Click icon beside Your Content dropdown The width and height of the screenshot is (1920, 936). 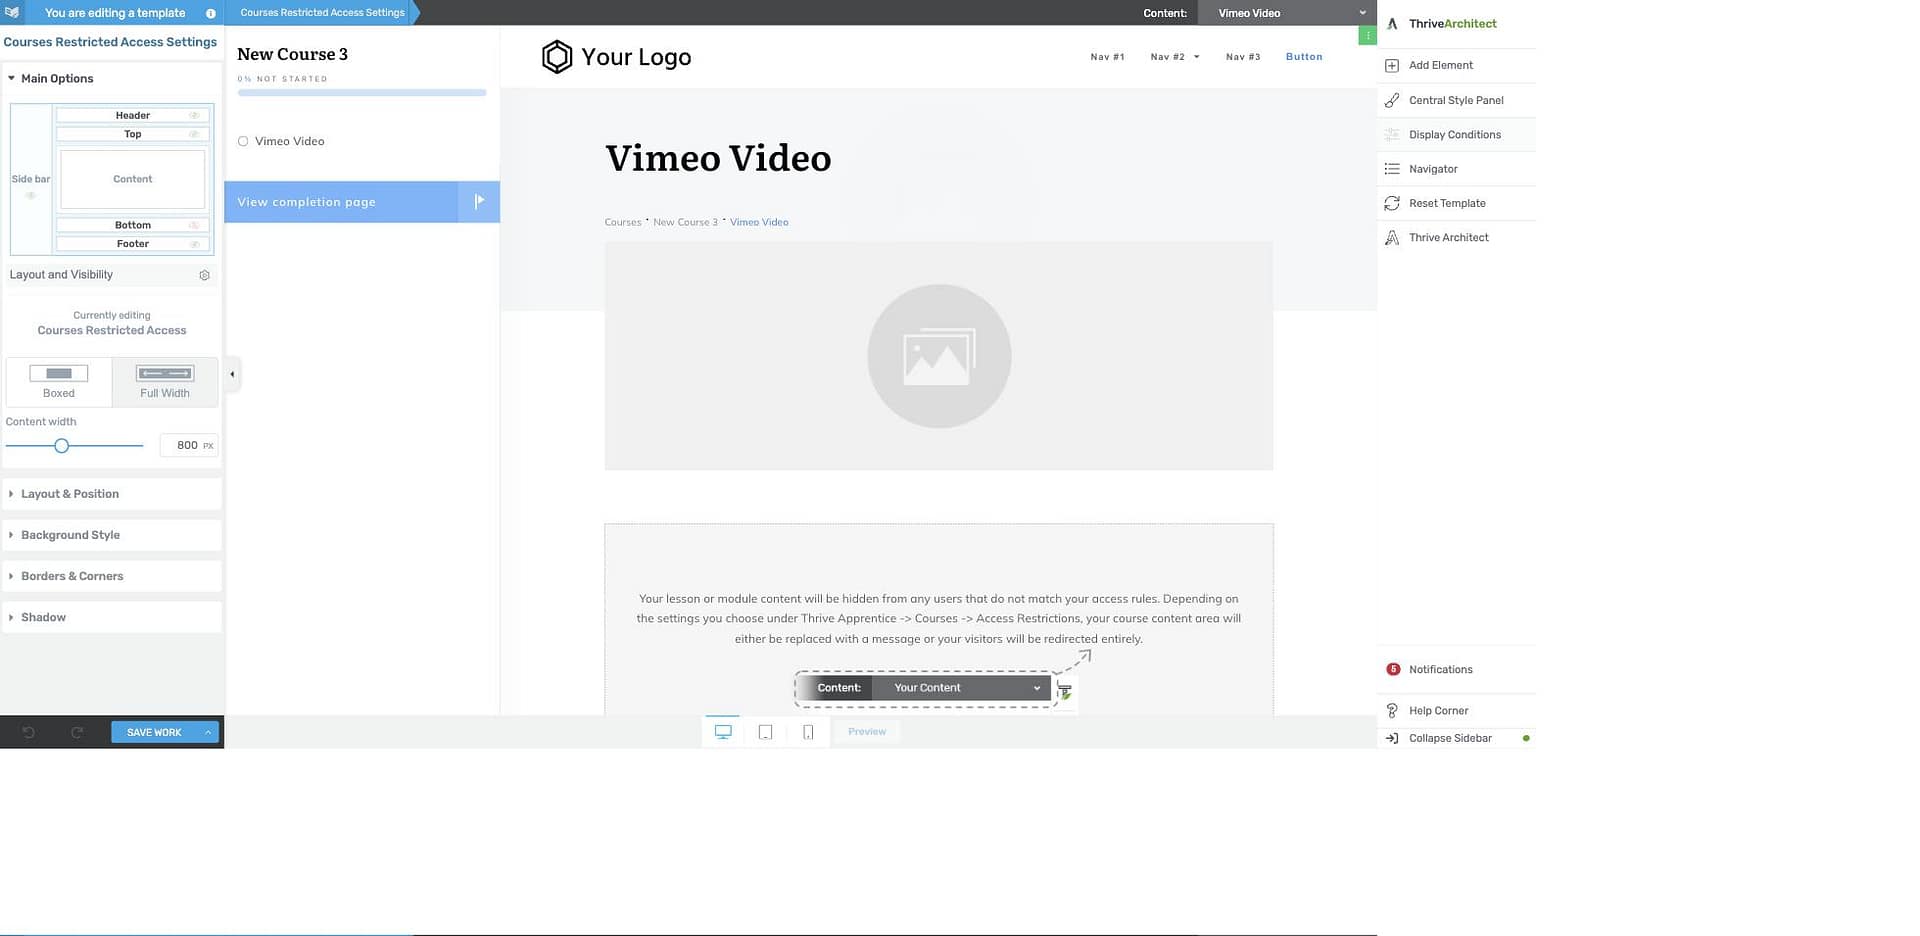1065,691
